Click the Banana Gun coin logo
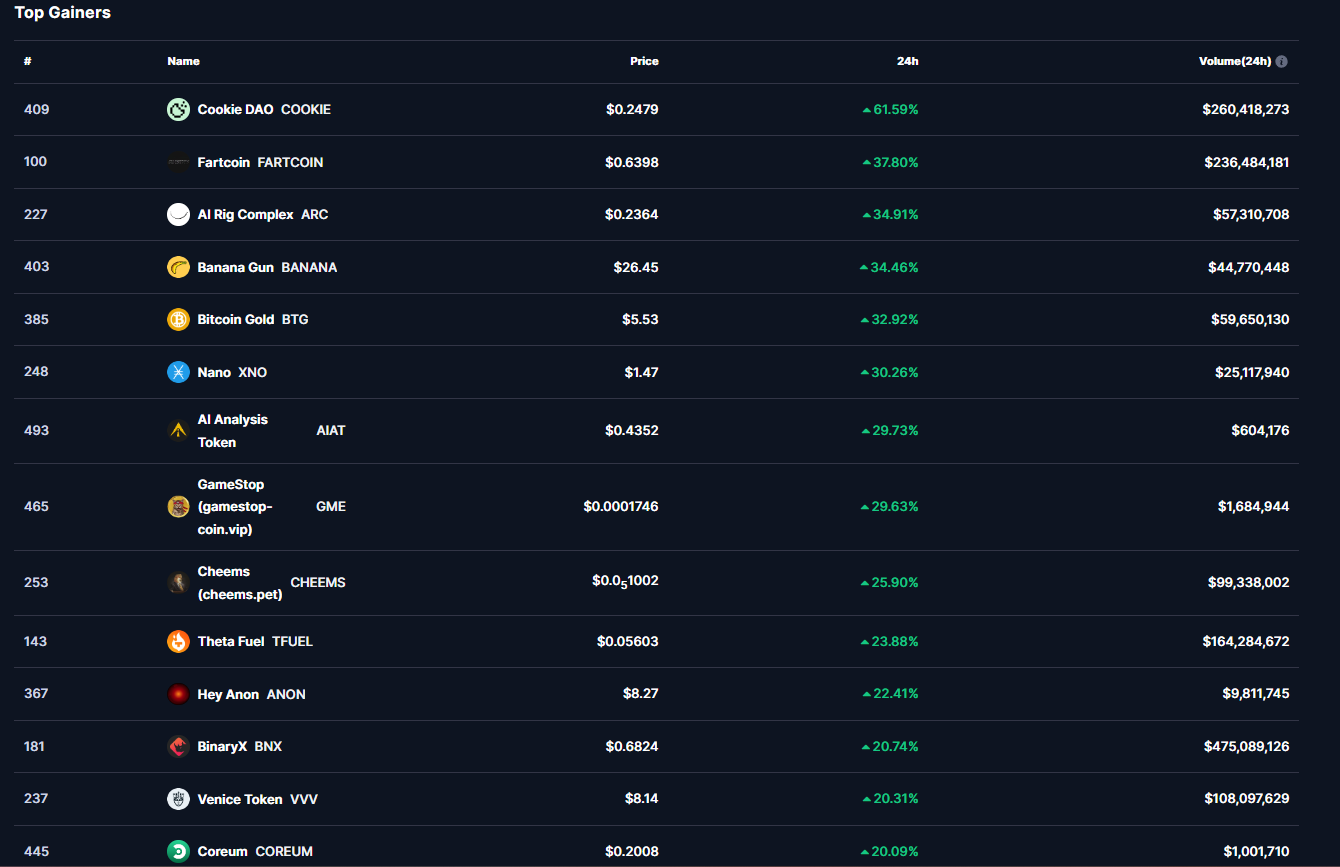The width and height of the screenshot is (1340, 867). coord(178,267)
